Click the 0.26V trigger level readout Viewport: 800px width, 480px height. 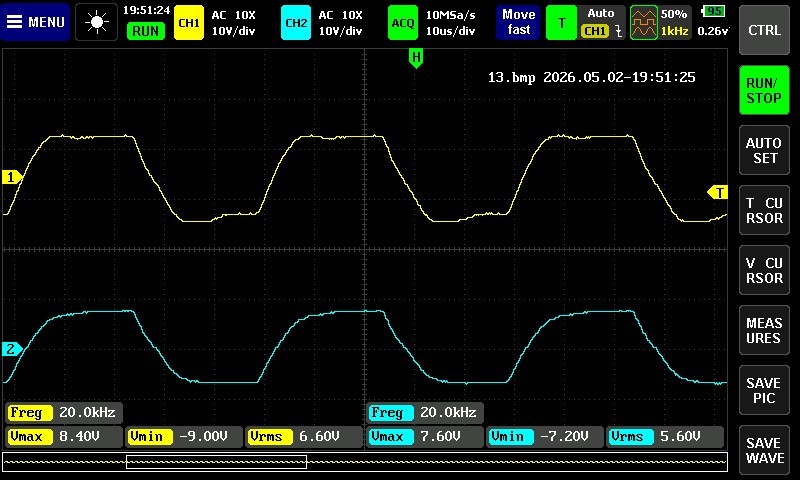coord(712,31)
